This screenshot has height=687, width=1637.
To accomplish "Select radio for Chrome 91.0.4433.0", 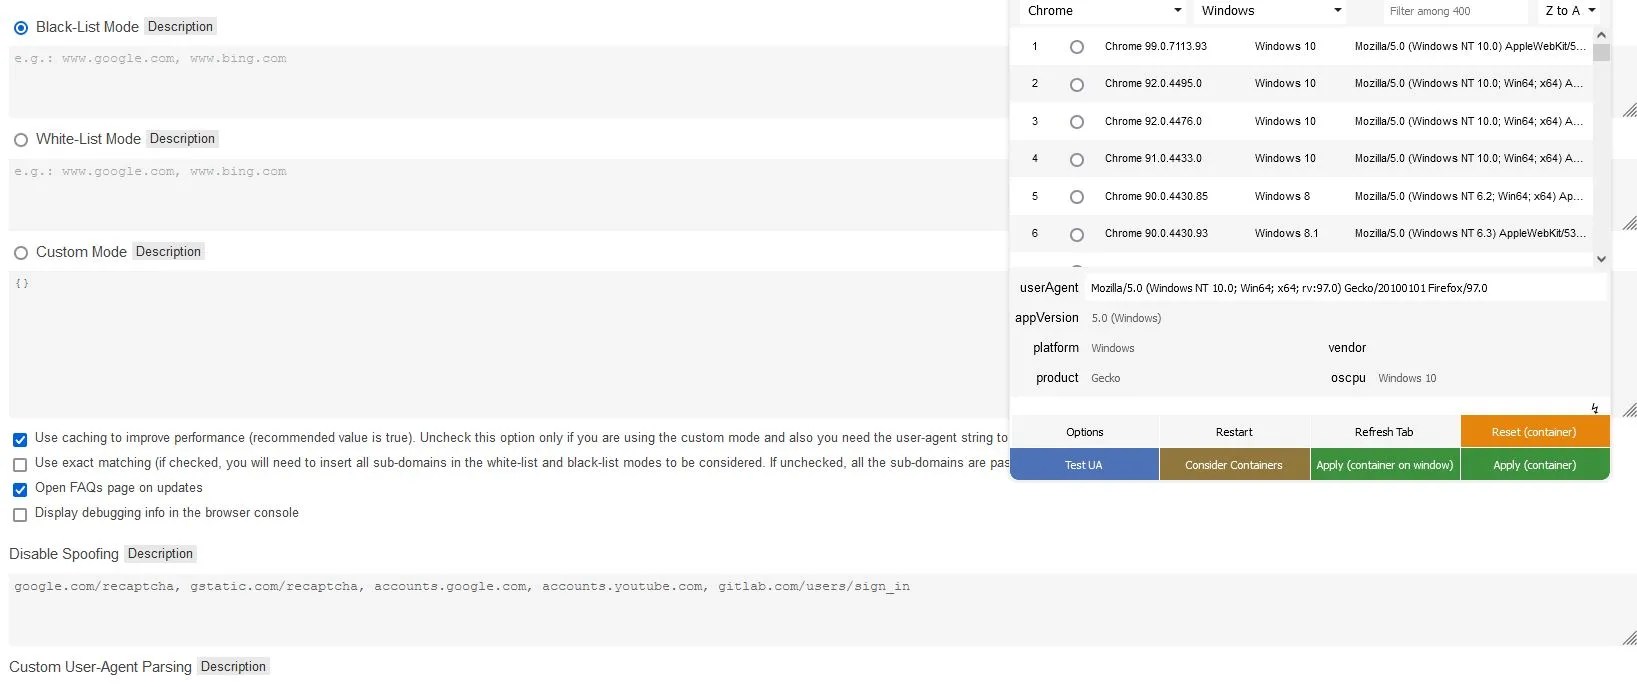I will click(1077, 159).
